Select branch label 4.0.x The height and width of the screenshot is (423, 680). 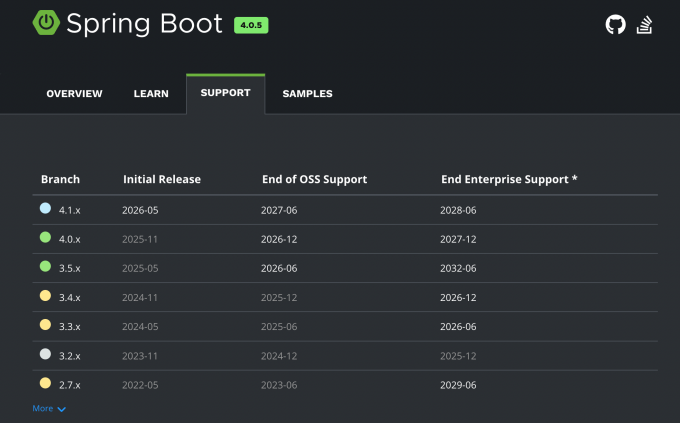70,239
